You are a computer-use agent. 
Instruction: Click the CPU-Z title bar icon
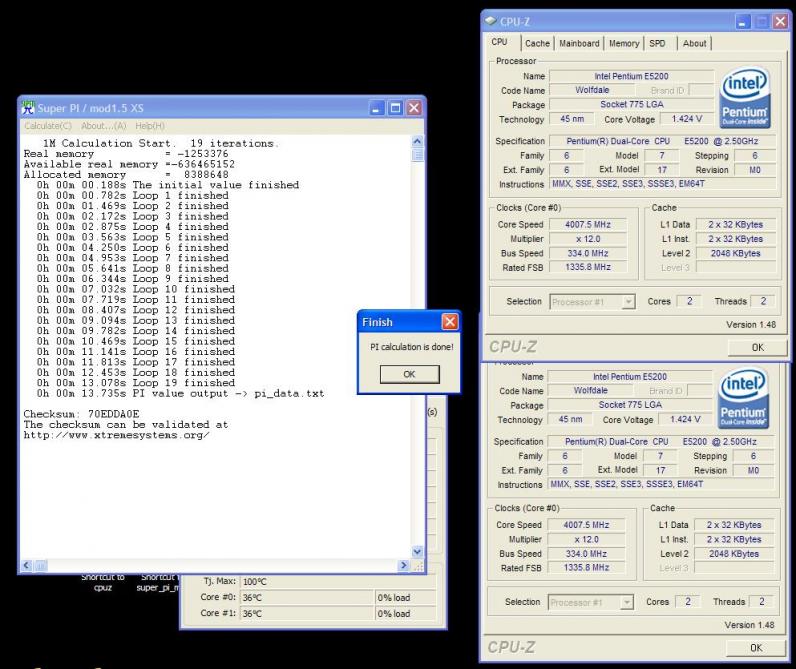click(x=490, y=21)
